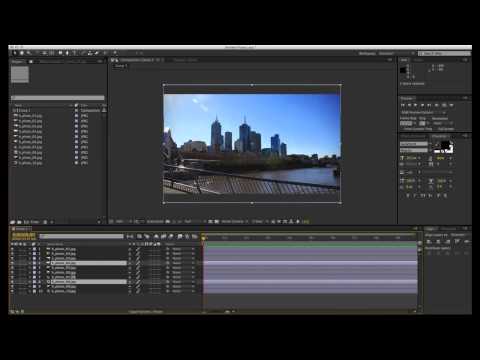Click the First Frame button in Preview panel
Viewport: 480px width, 360px height.
coord(403,105)
